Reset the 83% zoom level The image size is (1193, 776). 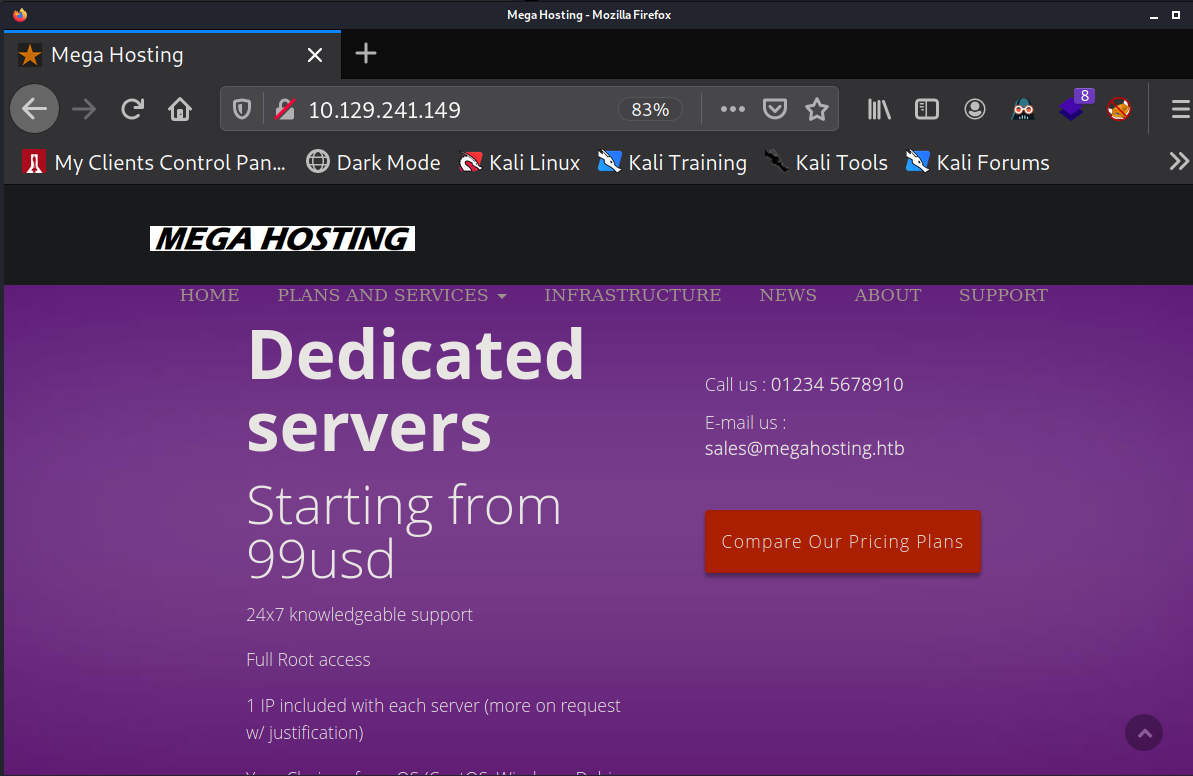point(650,110)
